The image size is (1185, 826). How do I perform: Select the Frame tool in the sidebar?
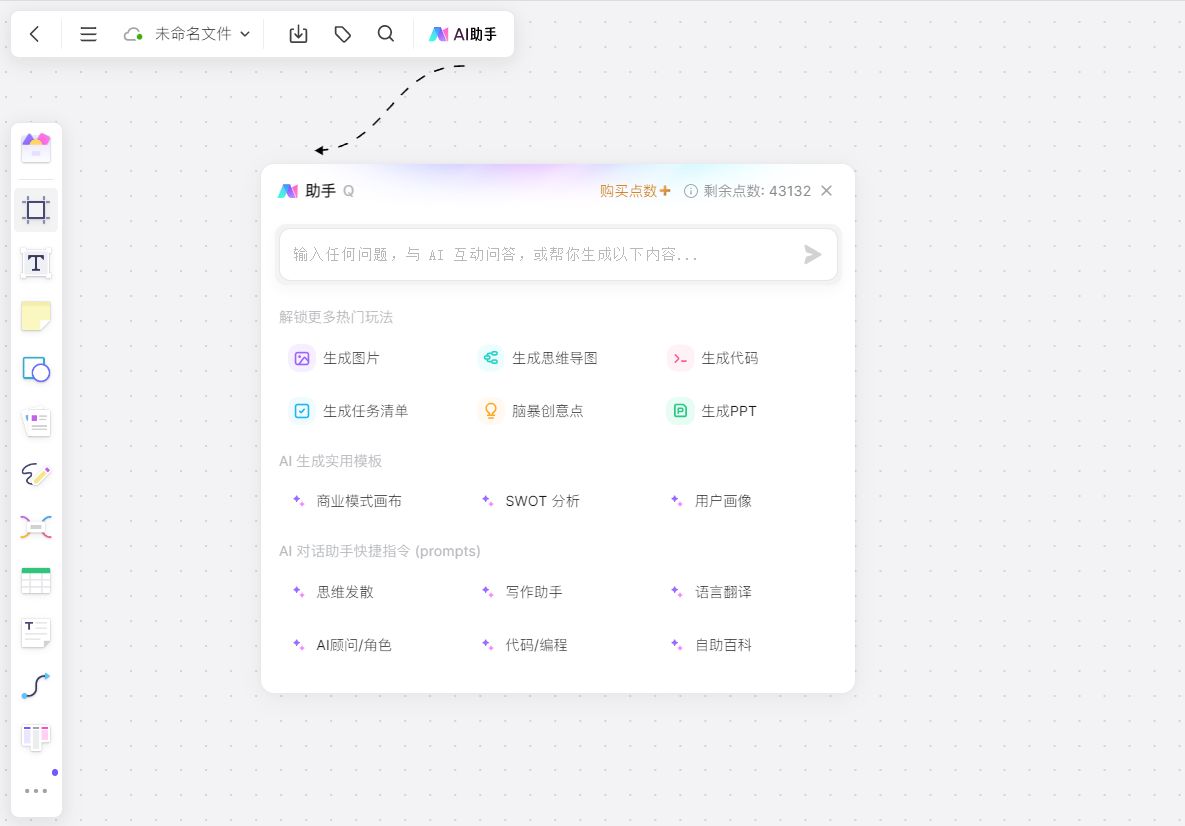(36, 210)
